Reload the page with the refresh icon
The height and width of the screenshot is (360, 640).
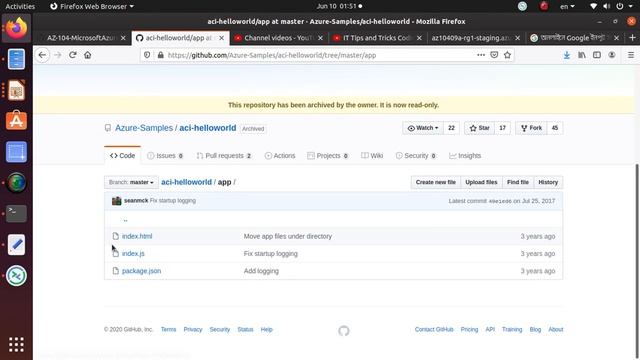pyautogui.click(x=73, y=55)
